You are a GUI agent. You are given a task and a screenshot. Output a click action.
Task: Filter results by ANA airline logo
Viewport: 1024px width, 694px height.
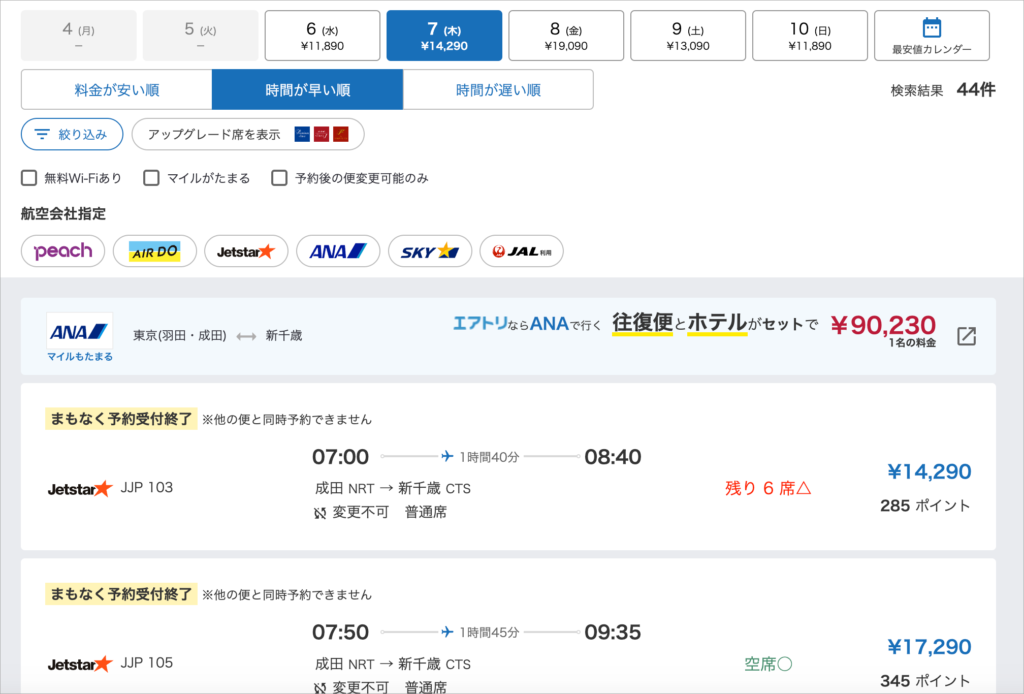pos(337,251)
